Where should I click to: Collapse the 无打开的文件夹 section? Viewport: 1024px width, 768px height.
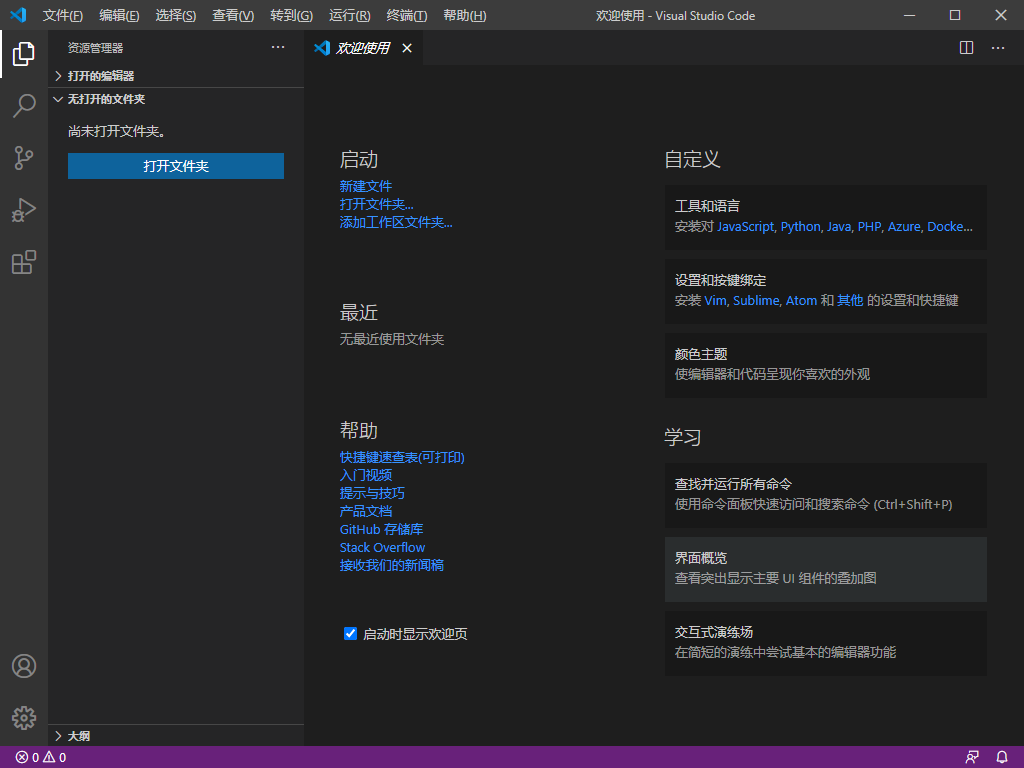tap(176, 99)
